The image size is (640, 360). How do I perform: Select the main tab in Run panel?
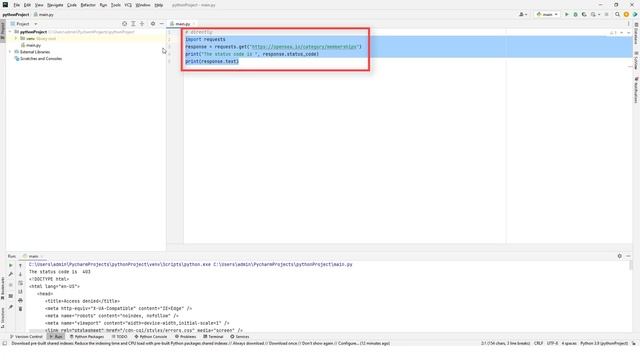[33, 256]
